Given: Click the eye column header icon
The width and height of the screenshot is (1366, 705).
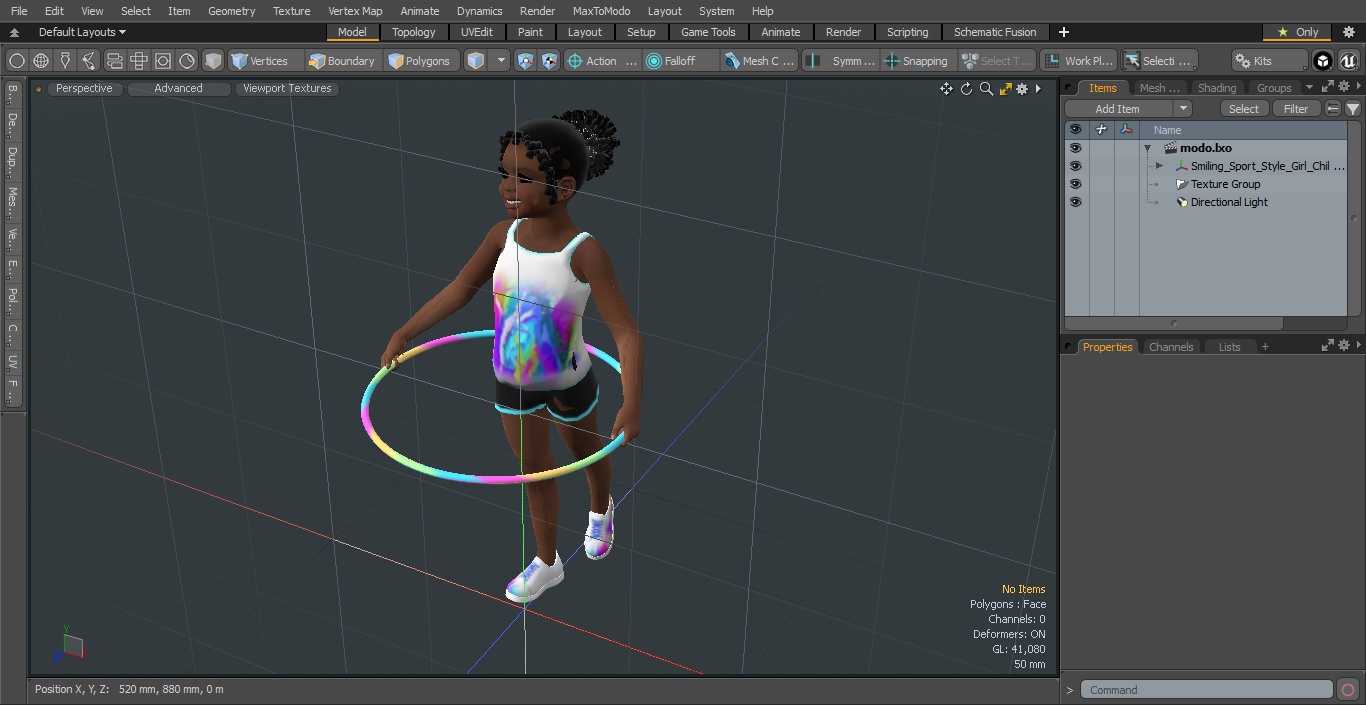Looking at the screenshot, I should (x=1075, y=130).
